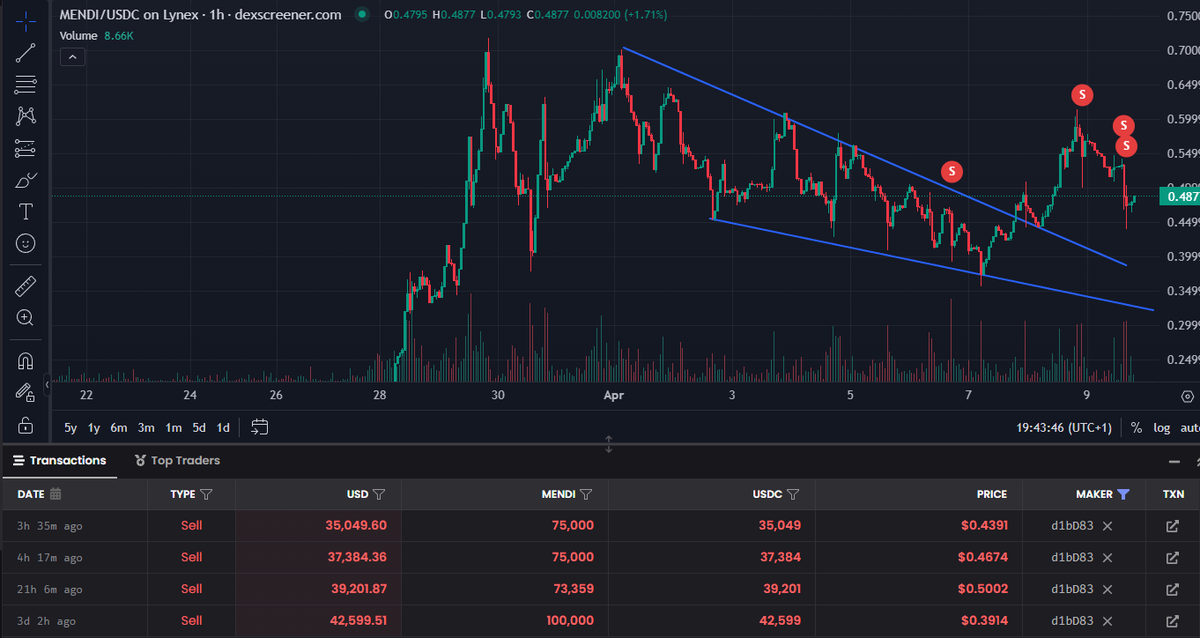Select the ruler measure tool
Image resolution: width=1200 pixels, height=638 pixels.
tap(26, 286)
